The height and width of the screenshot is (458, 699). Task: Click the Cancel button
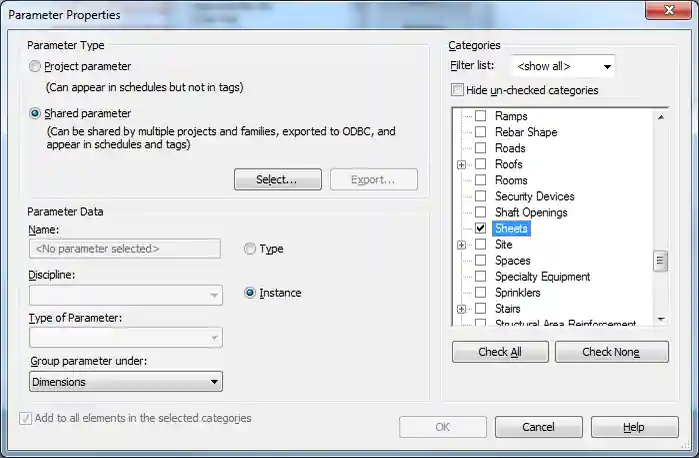[x=538, y=427]
